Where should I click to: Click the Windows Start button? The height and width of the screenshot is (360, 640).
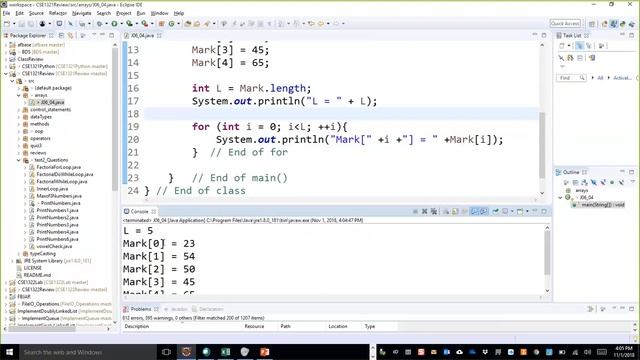[x=9, y=352]
